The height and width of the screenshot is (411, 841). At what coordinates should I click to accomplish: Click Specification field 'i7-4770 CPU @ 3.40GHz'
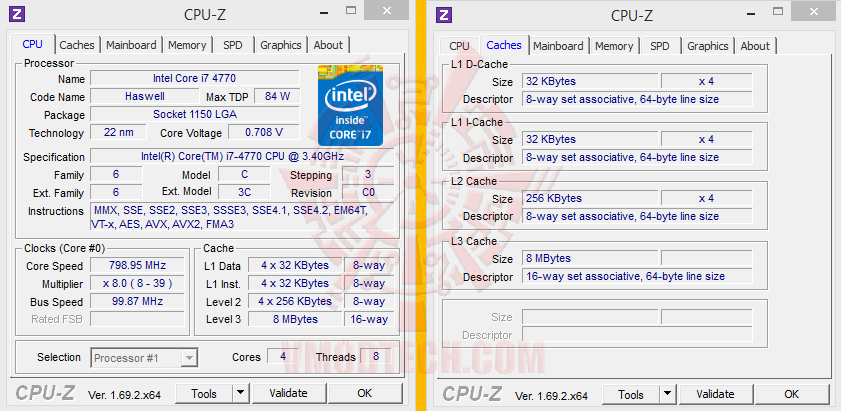pos(242,157)
